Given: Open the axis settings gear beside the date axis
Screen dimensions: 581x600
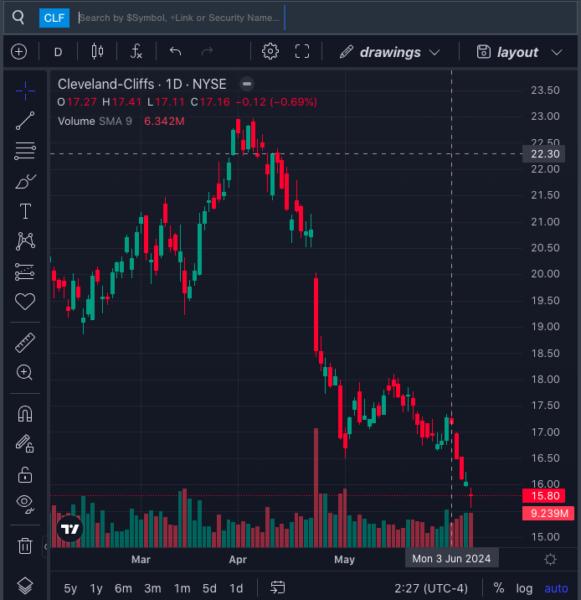Looking at the screenshot, I should coord(550,559).
